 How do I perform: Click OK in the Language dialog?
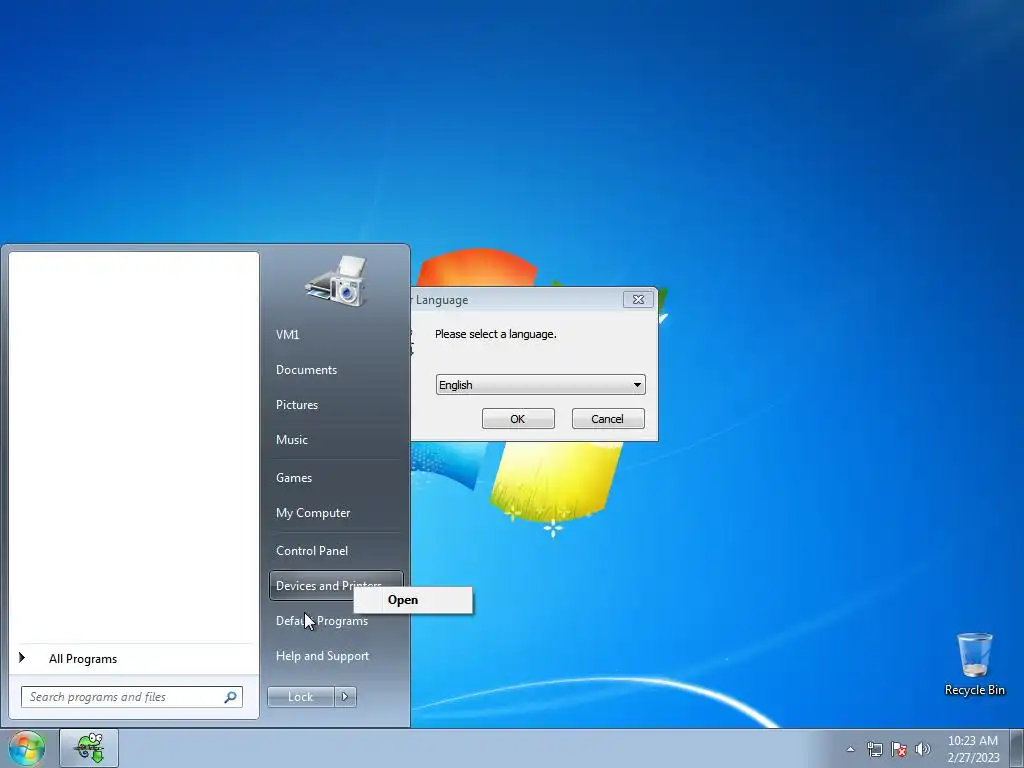point(518,419)
